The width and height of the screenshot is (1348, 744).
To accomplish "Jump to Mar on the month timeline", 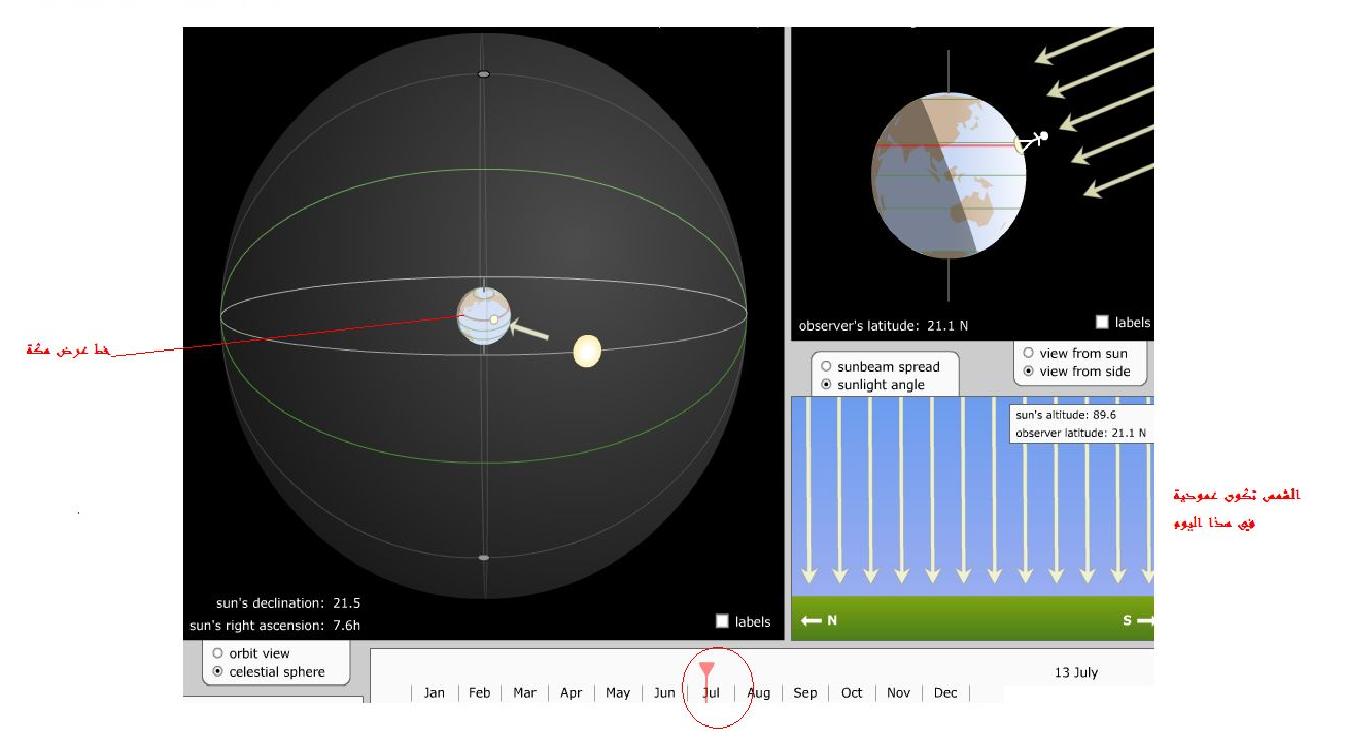I will [525, 693].
